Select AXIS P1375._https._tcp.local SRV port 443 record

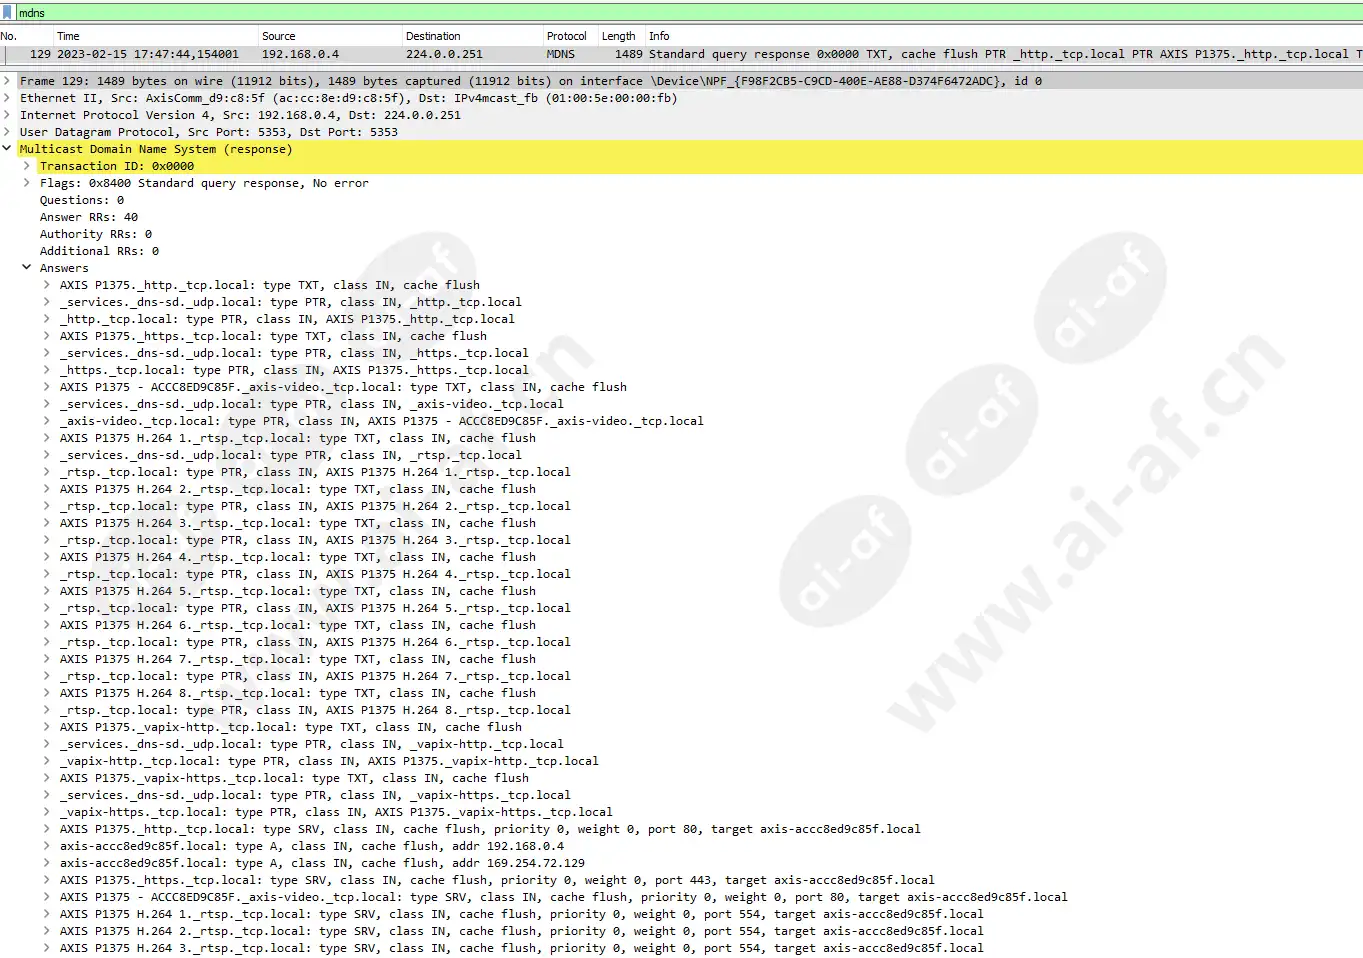coord(497,880)
